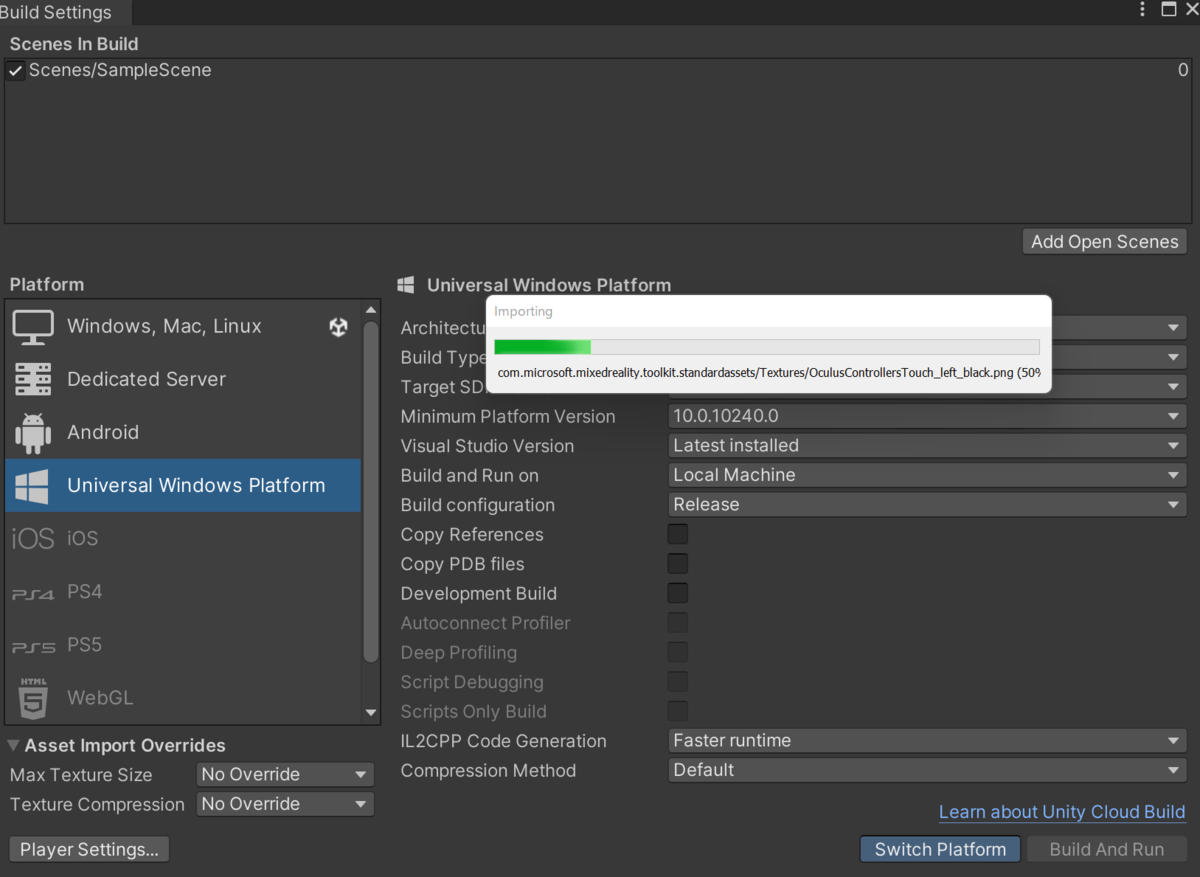This screenshot has height=877, width=1200.
Task: Toggle the Development Build checkbox
Action: point(678,593)
